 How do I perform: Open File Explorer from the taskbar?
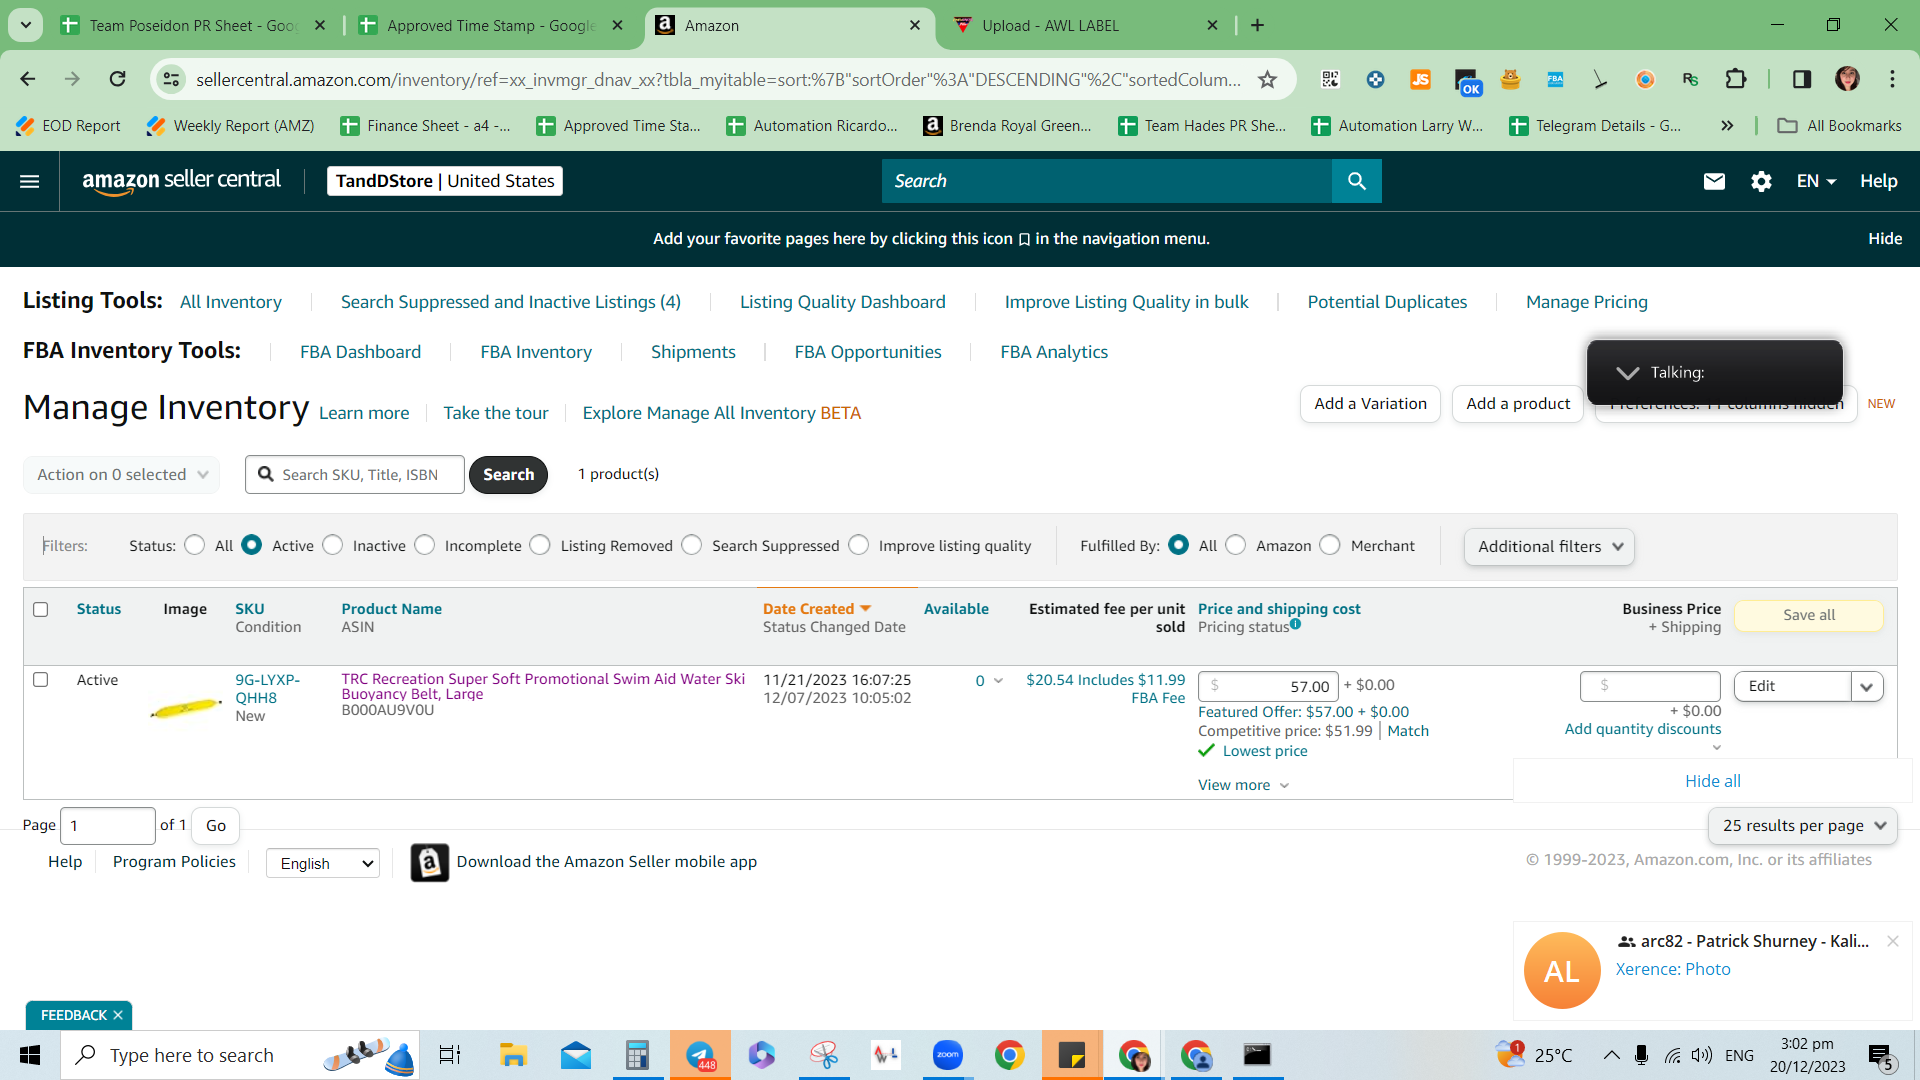pyautogui.click(x=513, y=1055)
